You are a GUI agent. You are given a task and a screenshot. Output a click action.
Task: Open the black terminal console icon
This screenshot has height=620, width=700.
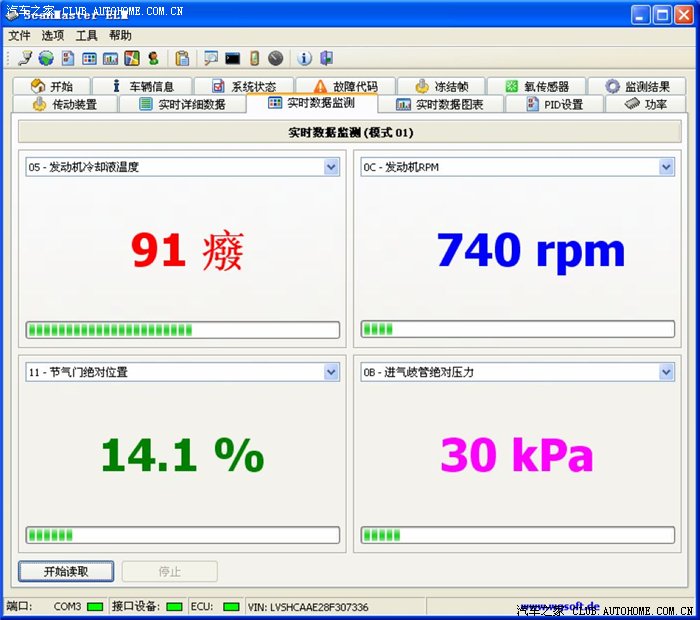click(232, 58)
